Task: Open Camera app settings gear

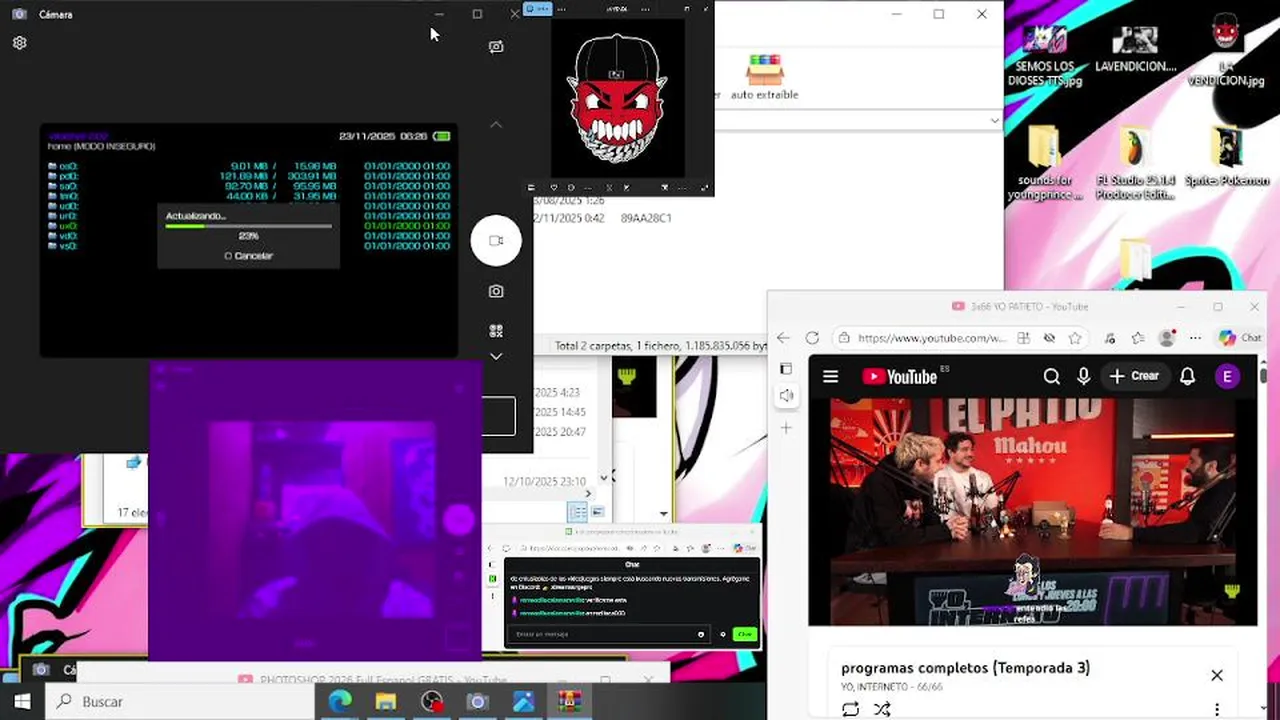Action: [x=19, y=43]
